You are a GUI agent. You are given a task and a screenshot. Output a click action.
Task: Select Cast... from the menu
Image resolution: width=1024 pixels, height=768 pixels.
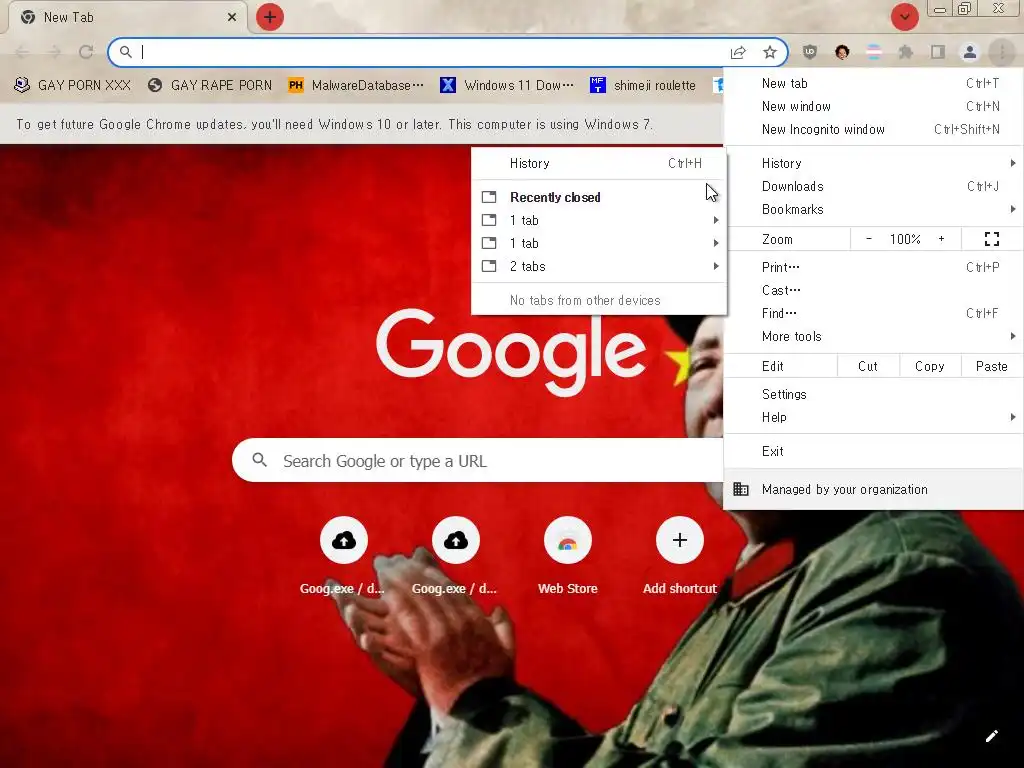click(873, 290)
